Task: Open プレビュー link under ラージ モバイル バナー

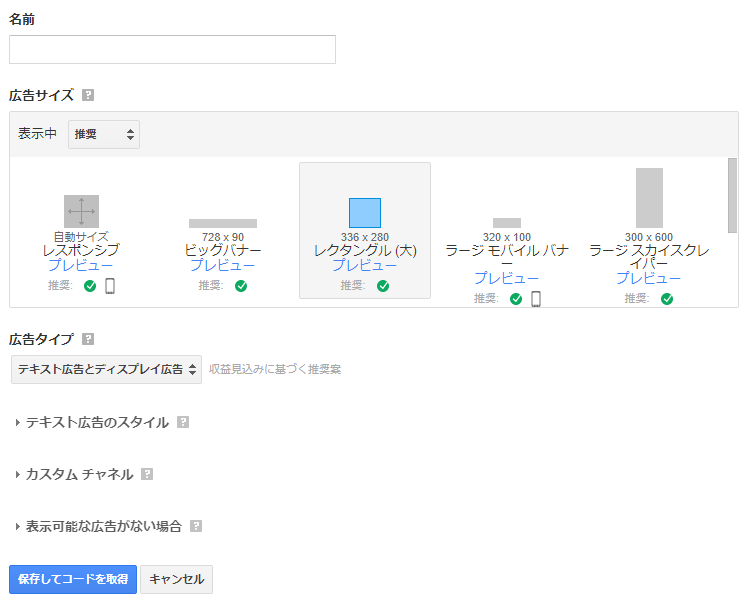Action: tap(507, 278)
